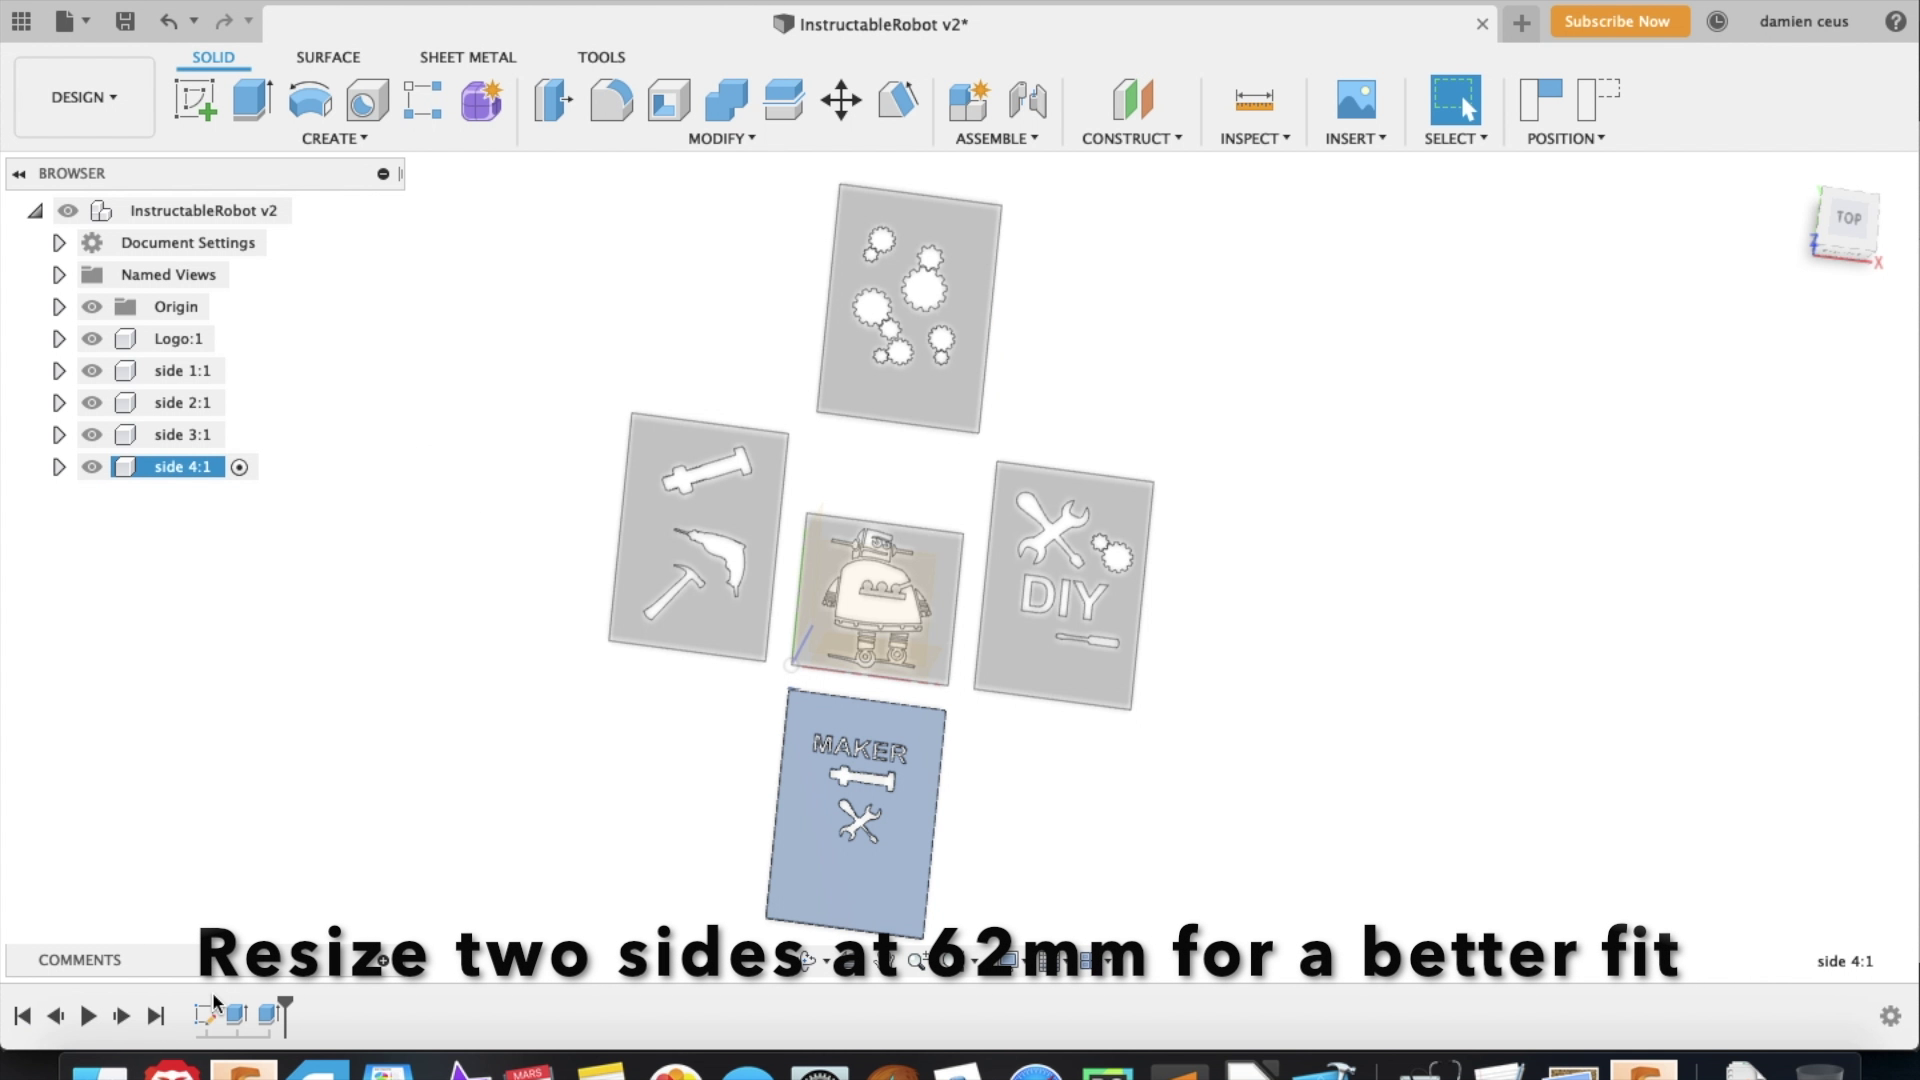The height and width of the screenshot is (1080, 1920).
Task: Activate the Extrude tool
Action: 251,98
